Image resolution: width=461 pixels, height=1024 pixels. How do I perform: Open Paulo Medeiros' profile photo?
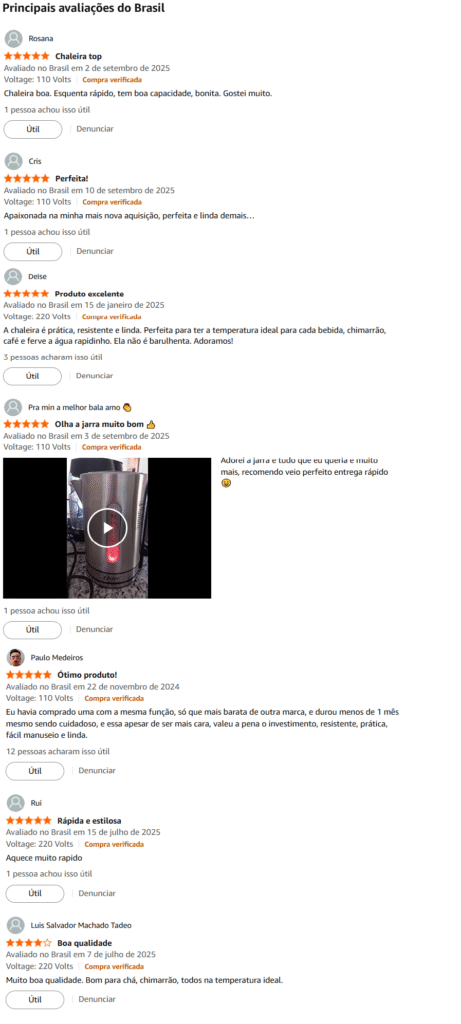point(16,658)
